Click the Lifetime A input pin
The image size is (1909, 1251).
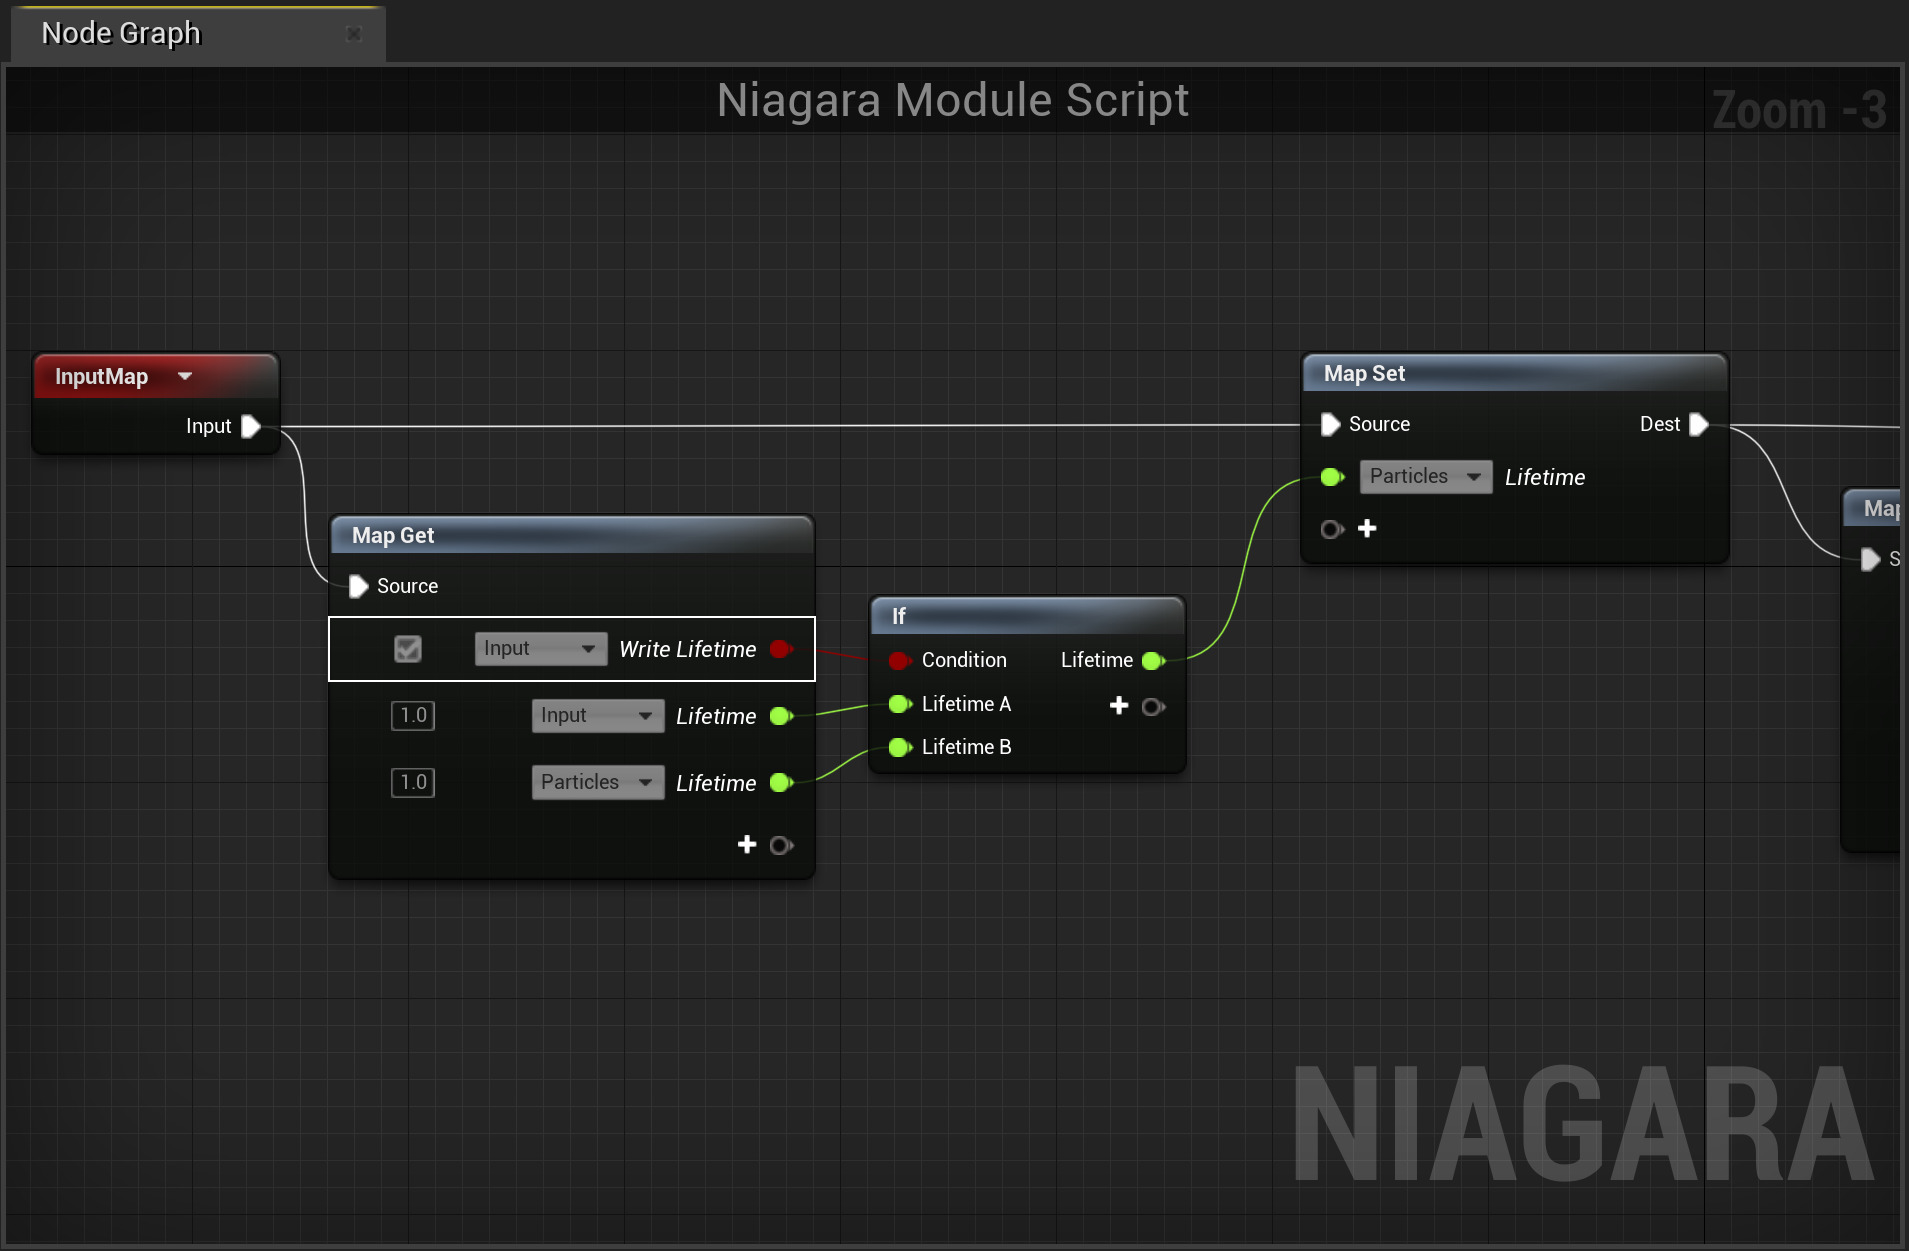(x=900, y=704)
